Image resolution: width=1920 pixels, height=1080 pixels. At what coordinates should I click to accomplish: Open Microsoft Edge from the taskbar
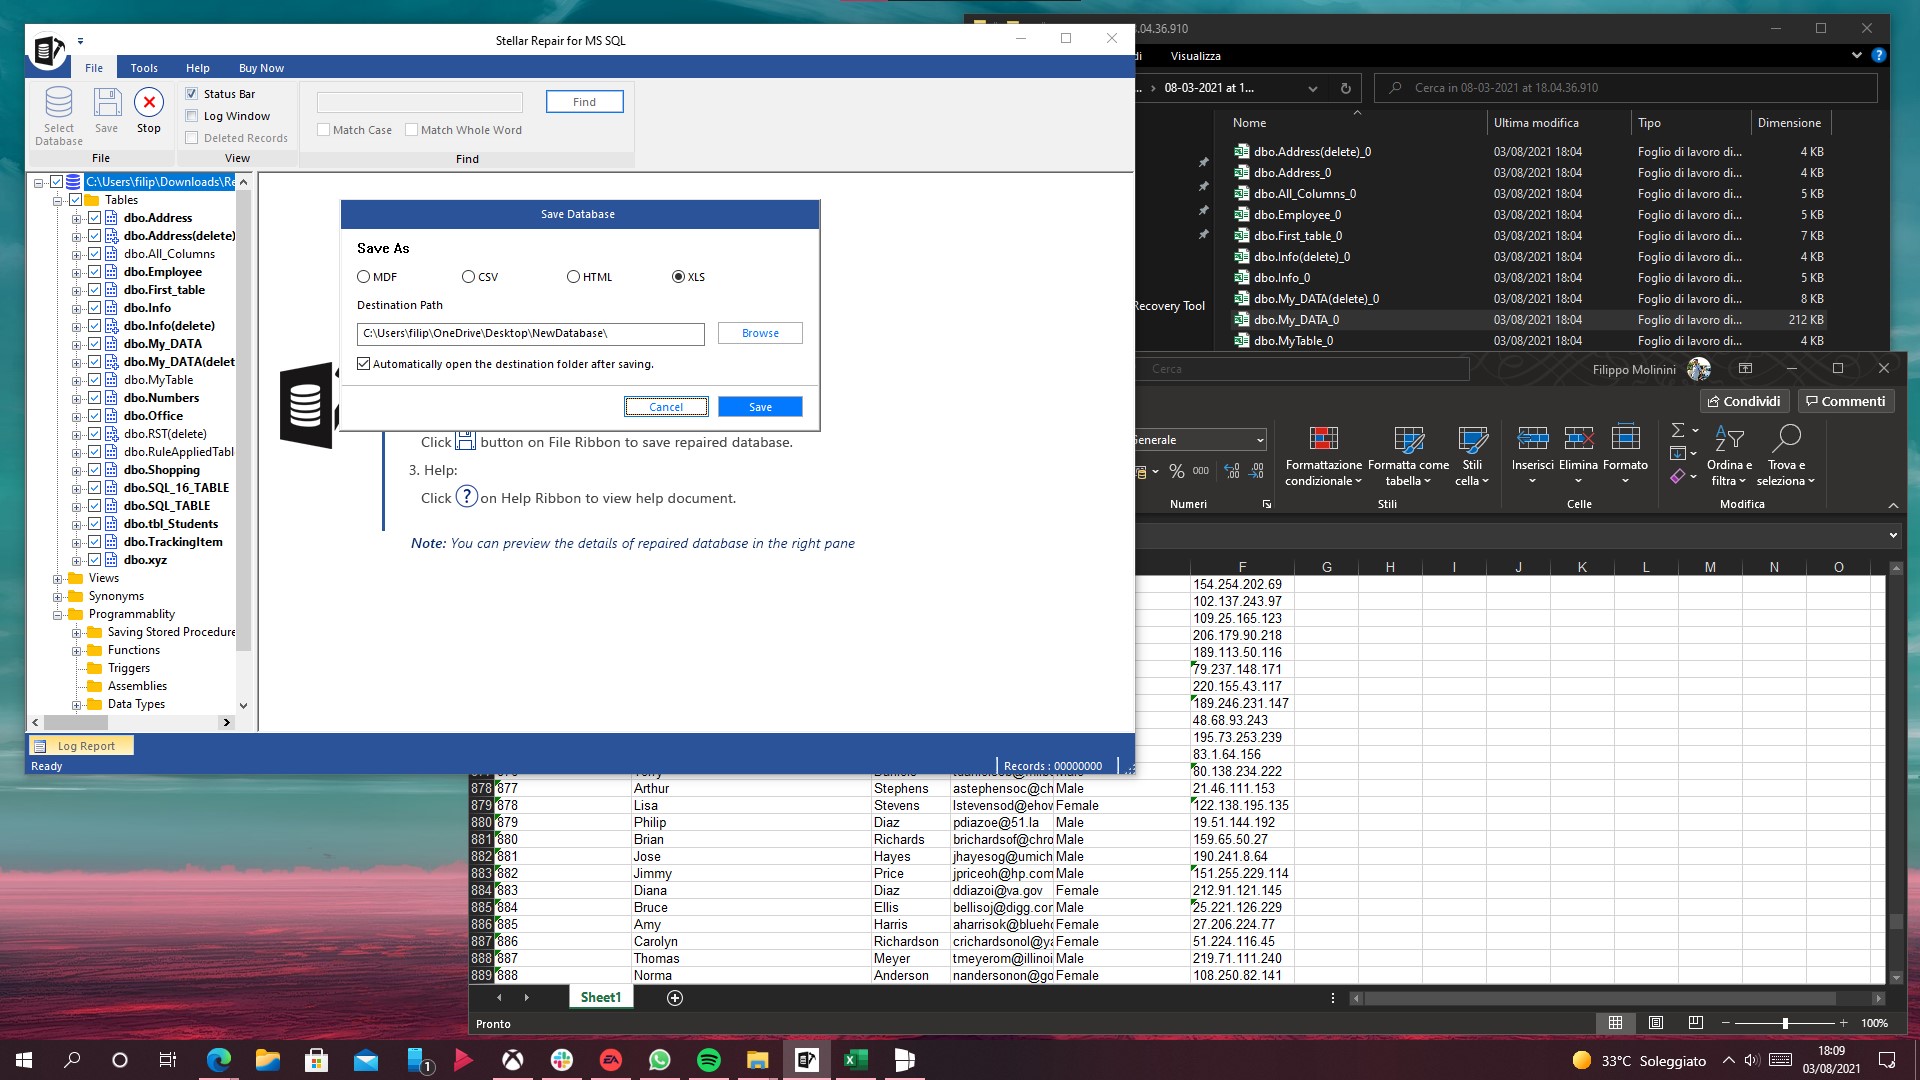pyautogui.click(x=219, y=1060)
